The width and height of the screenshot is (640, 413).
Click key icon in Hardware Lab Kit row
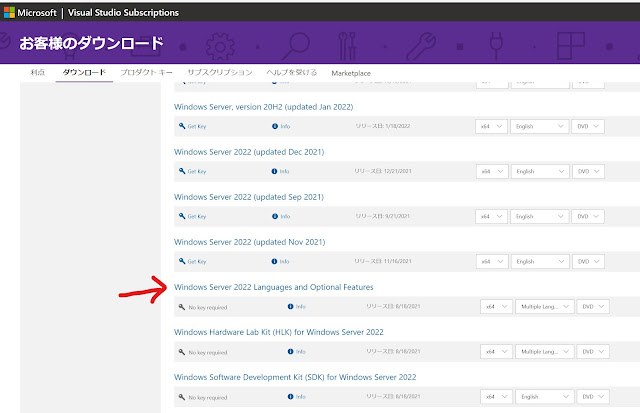pos(182,351)
